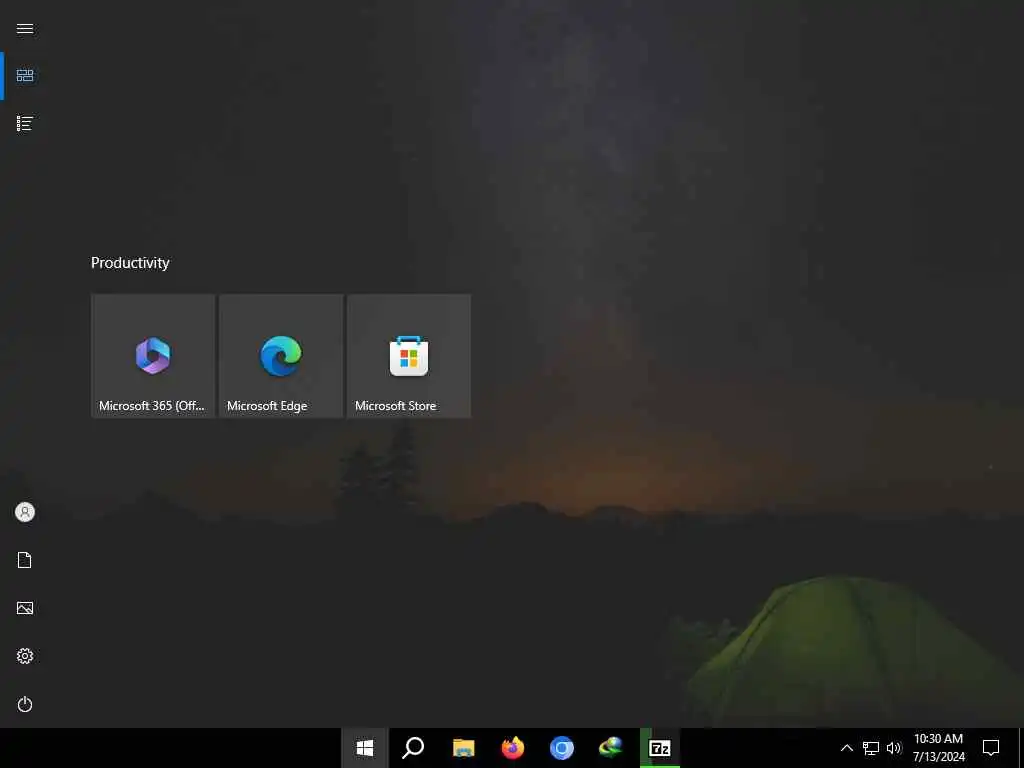Launch the Microsoft Edge tile
This screenshot has height=768, width=1024.
[281, 356]
